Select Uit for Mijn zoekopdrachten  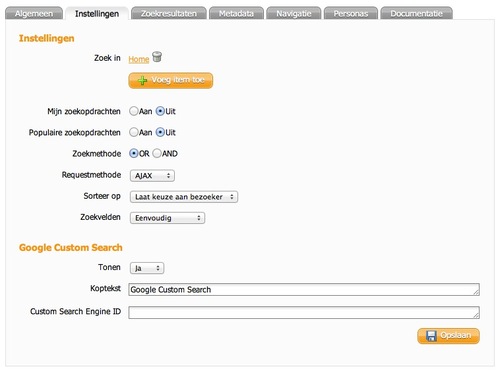[160, 111]
